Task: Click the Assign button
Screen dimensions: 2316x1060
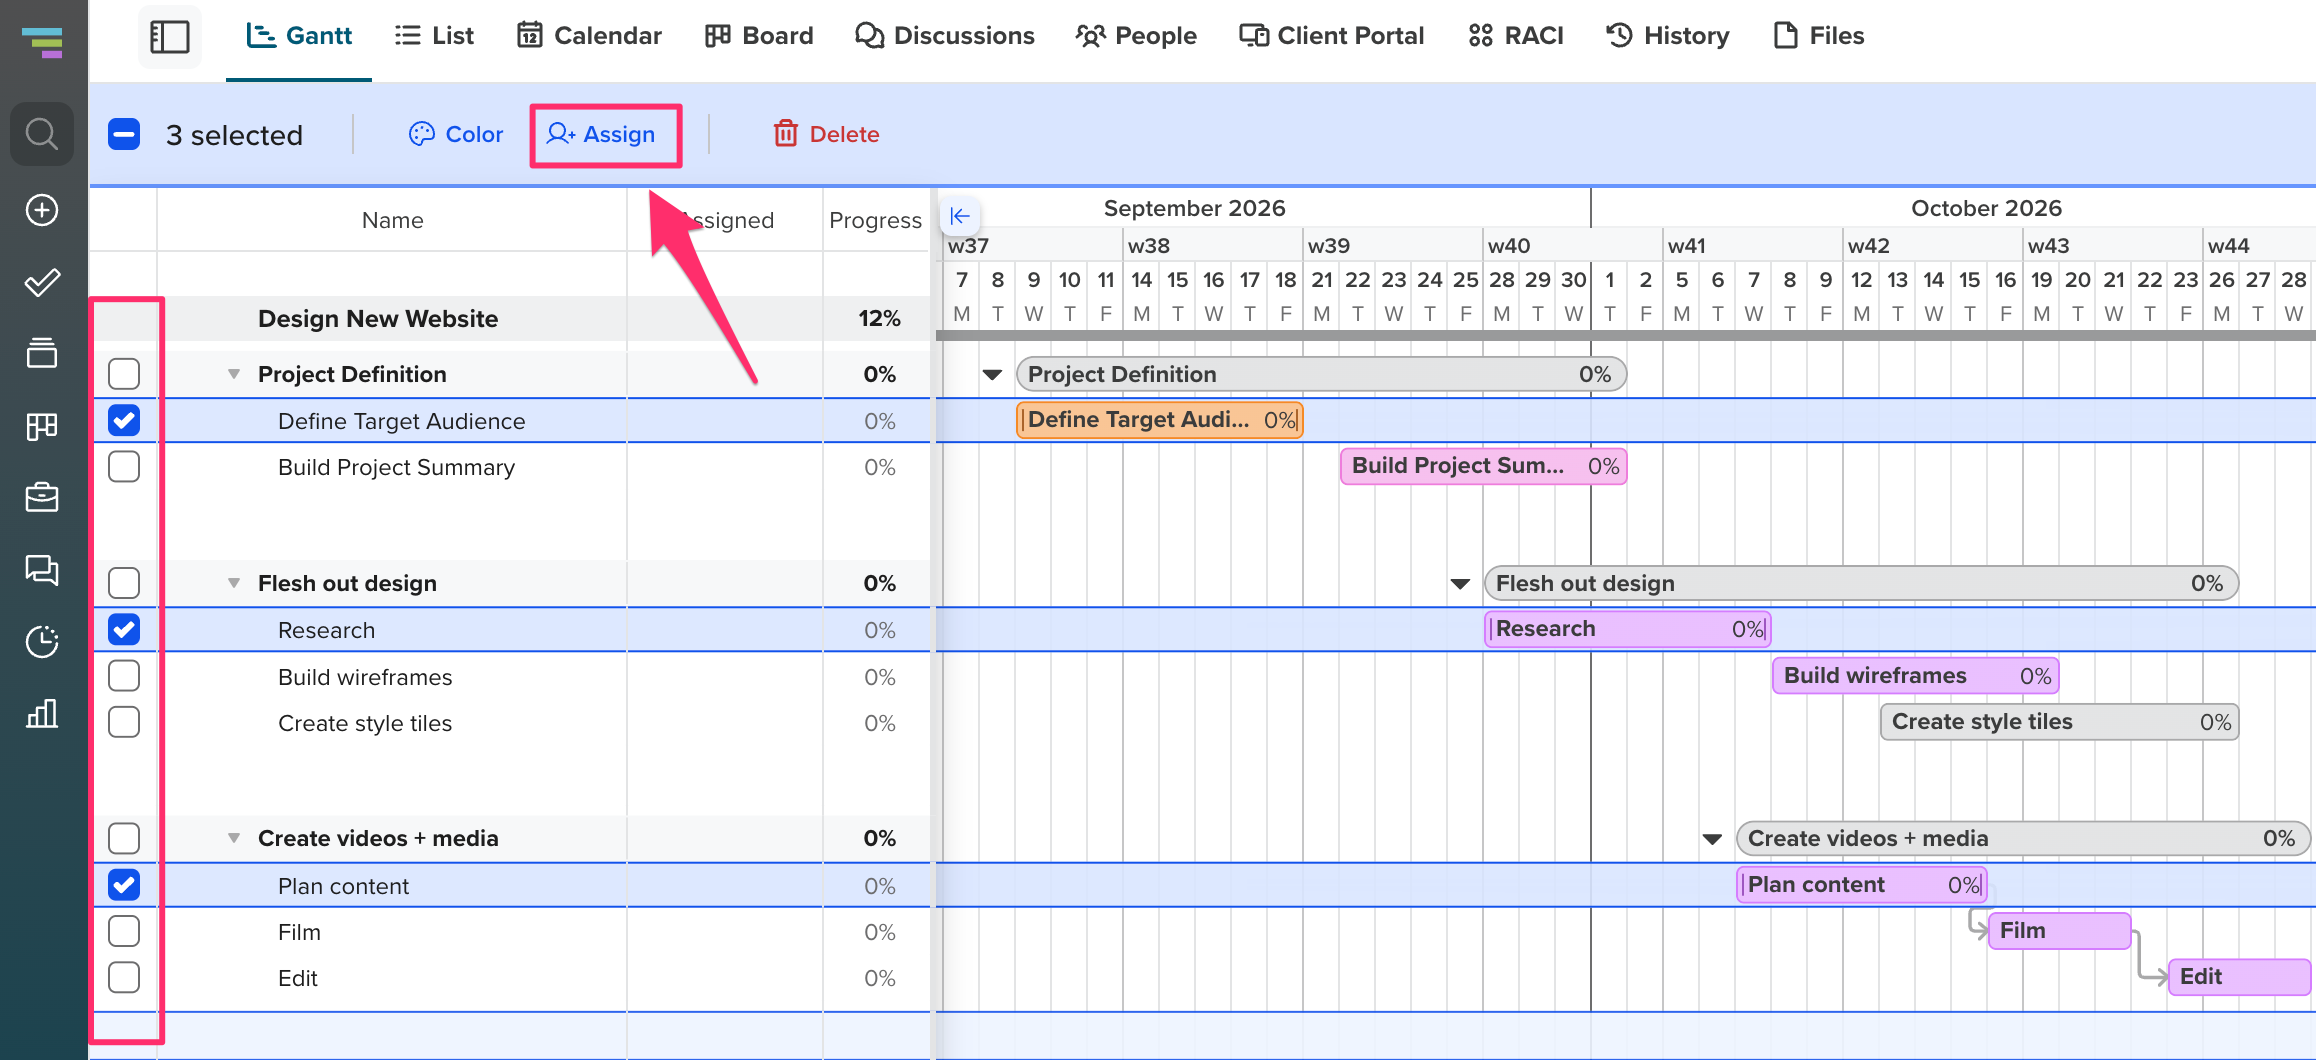Action: click(x=601, y=134)
